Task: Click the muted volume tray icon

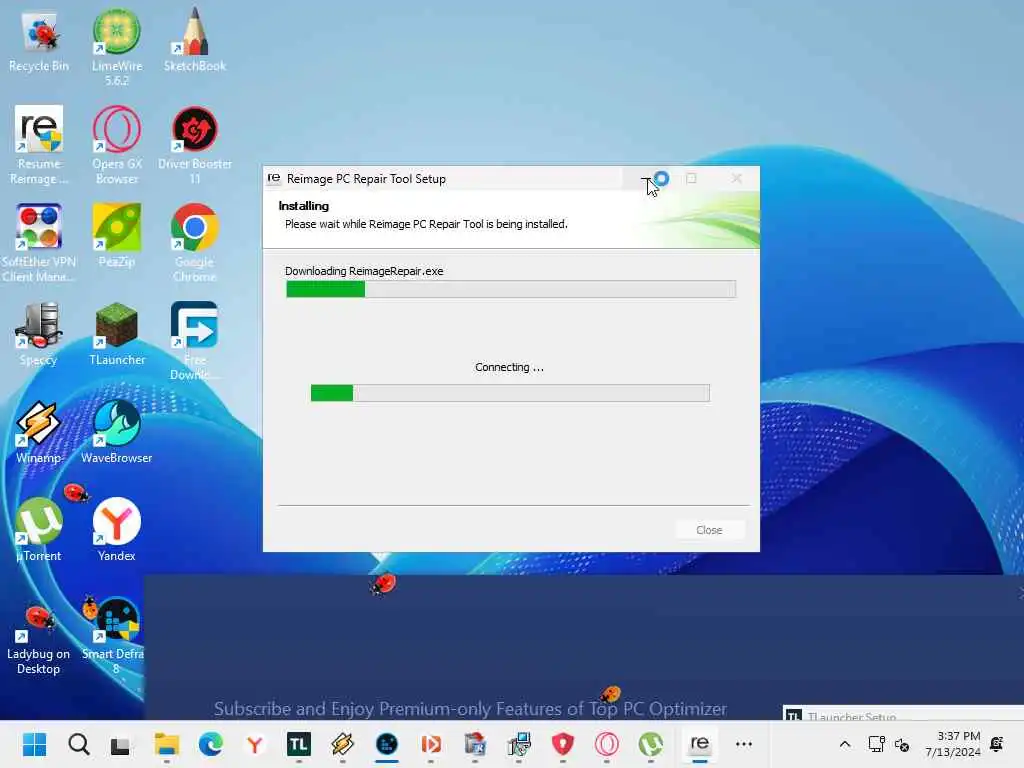Action: 902,744
